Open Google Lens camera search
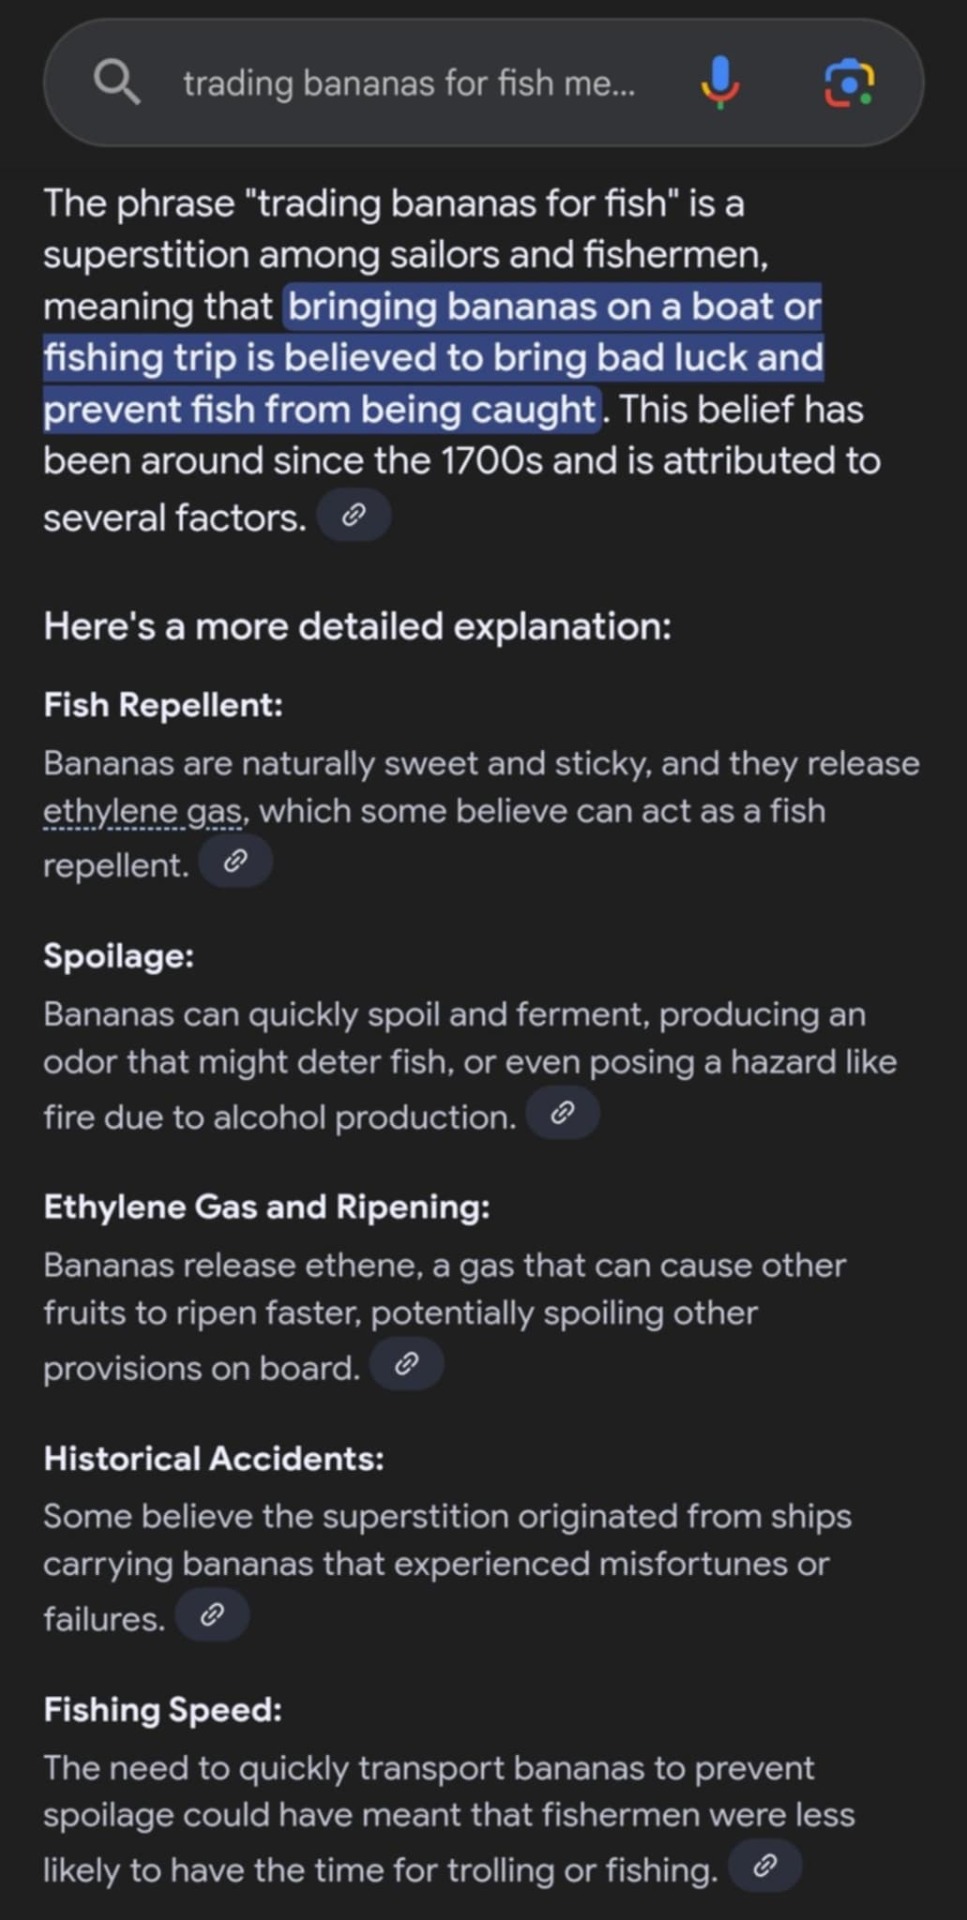The image size is (967, 1920). pos(848,82)
